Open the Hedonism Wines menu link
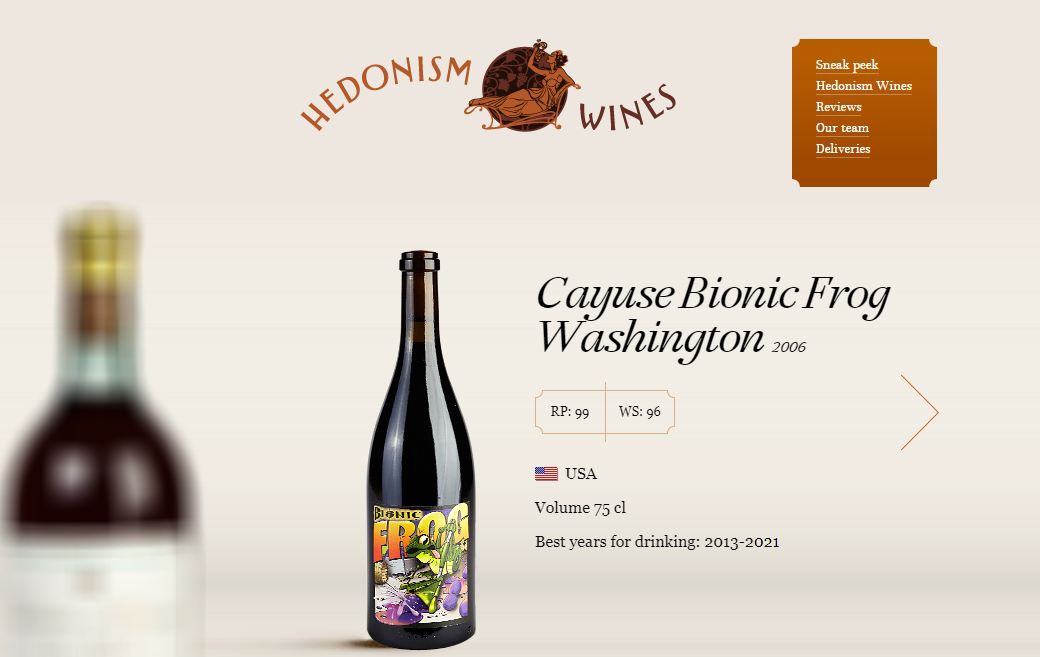1040x657 pixels. (864, 86)
